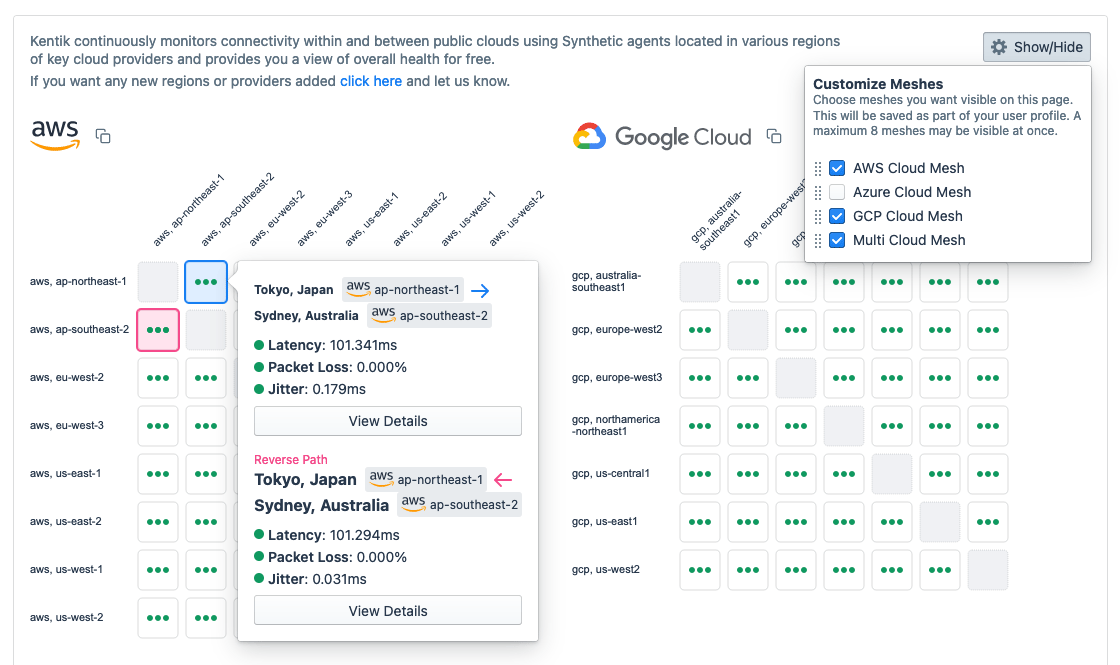Click View Details under the Reverse Path section
The width and height of the screenshot is (1120, 665).
coord(387,610)
